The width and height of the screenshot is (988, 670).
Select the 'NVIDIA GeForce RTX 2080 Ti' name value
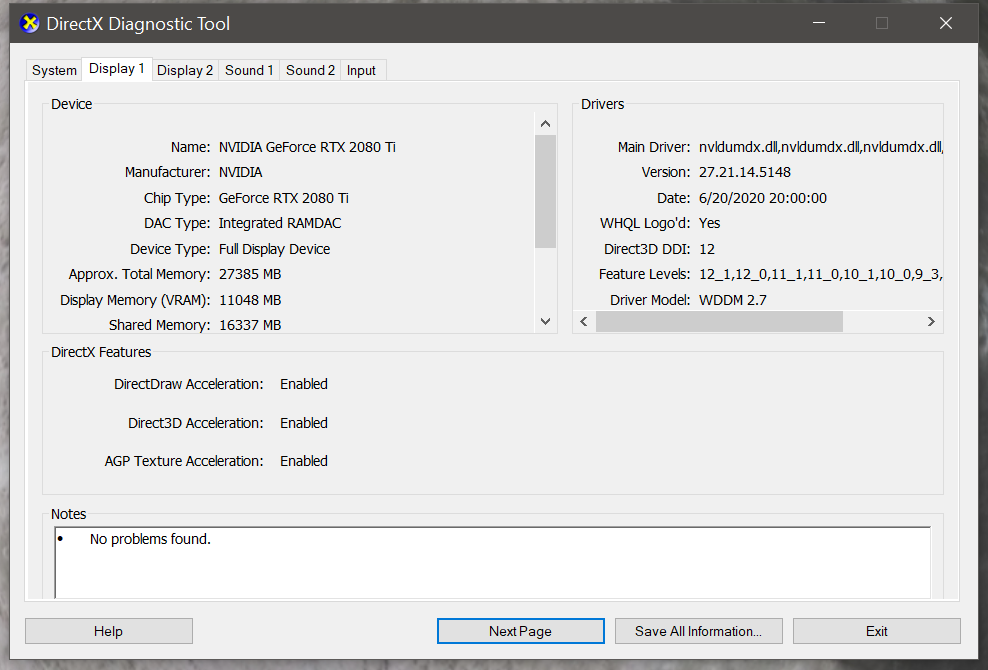coord(307,147)
